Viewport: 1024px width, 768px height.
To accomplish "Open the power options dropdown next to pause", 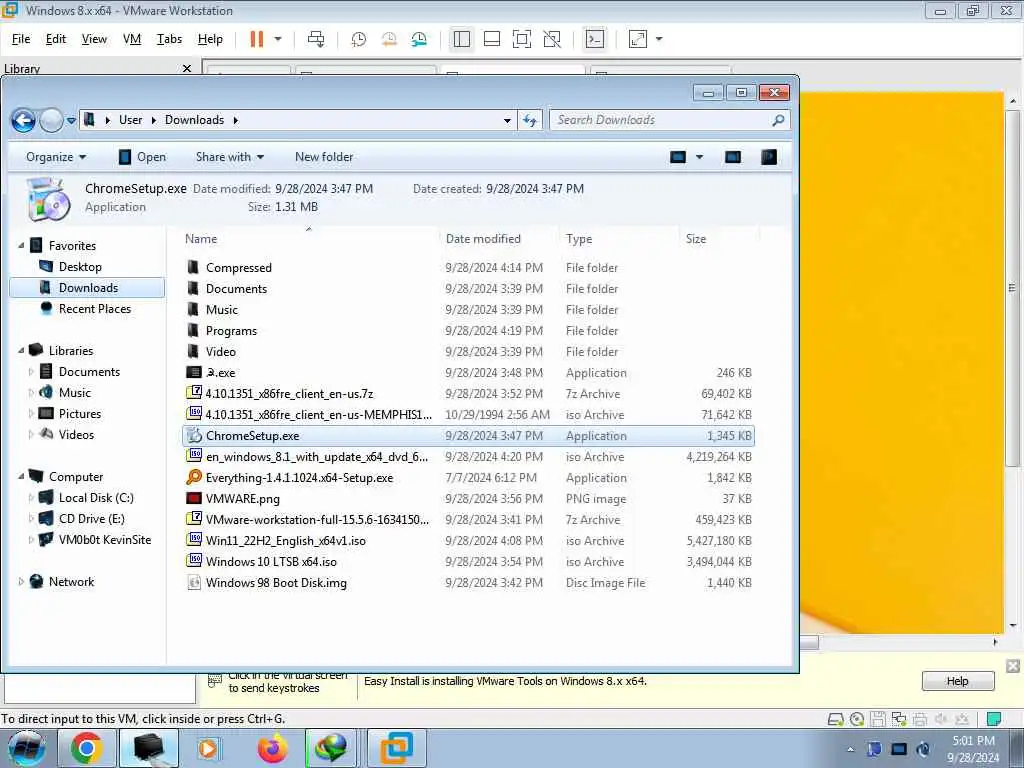I will [x=278, y=39].
